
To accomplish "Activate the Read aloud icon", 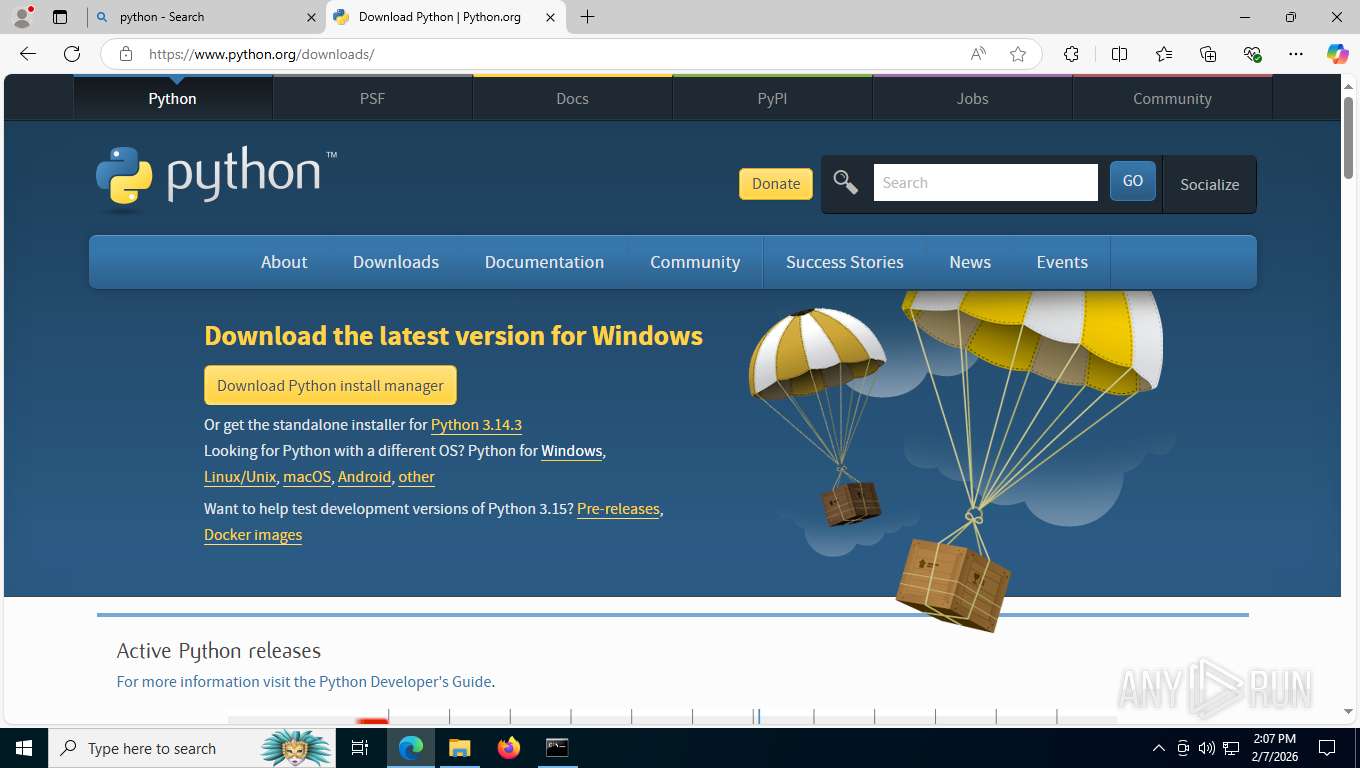I will coord(978,54).
